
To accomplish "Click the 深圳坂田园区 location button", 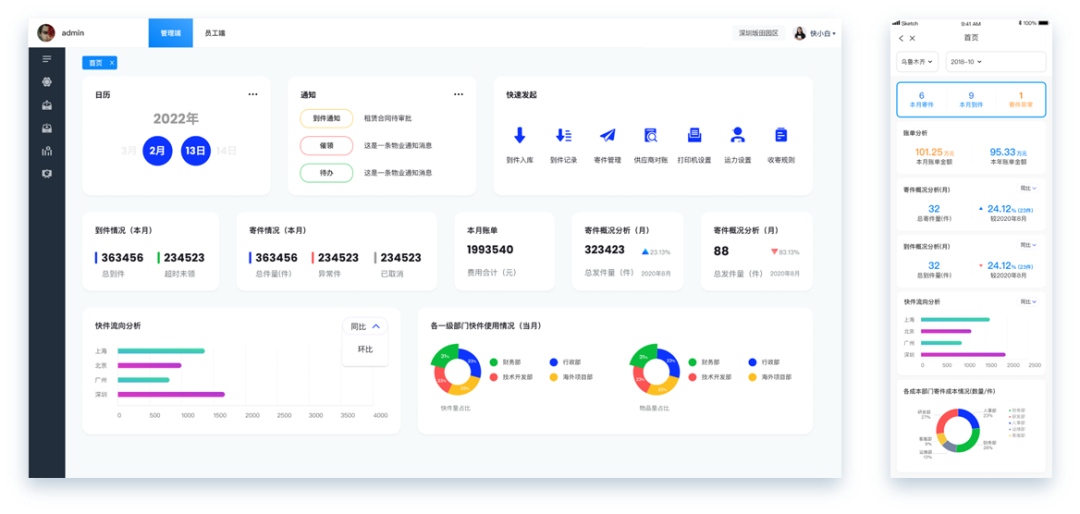I will [x=758, y=33].
